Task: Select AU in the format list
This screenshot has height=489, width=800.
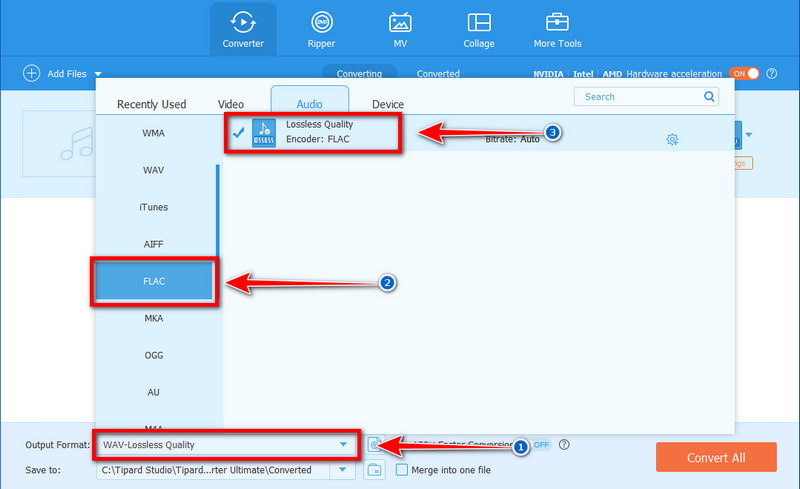Action: pos(154,393)
